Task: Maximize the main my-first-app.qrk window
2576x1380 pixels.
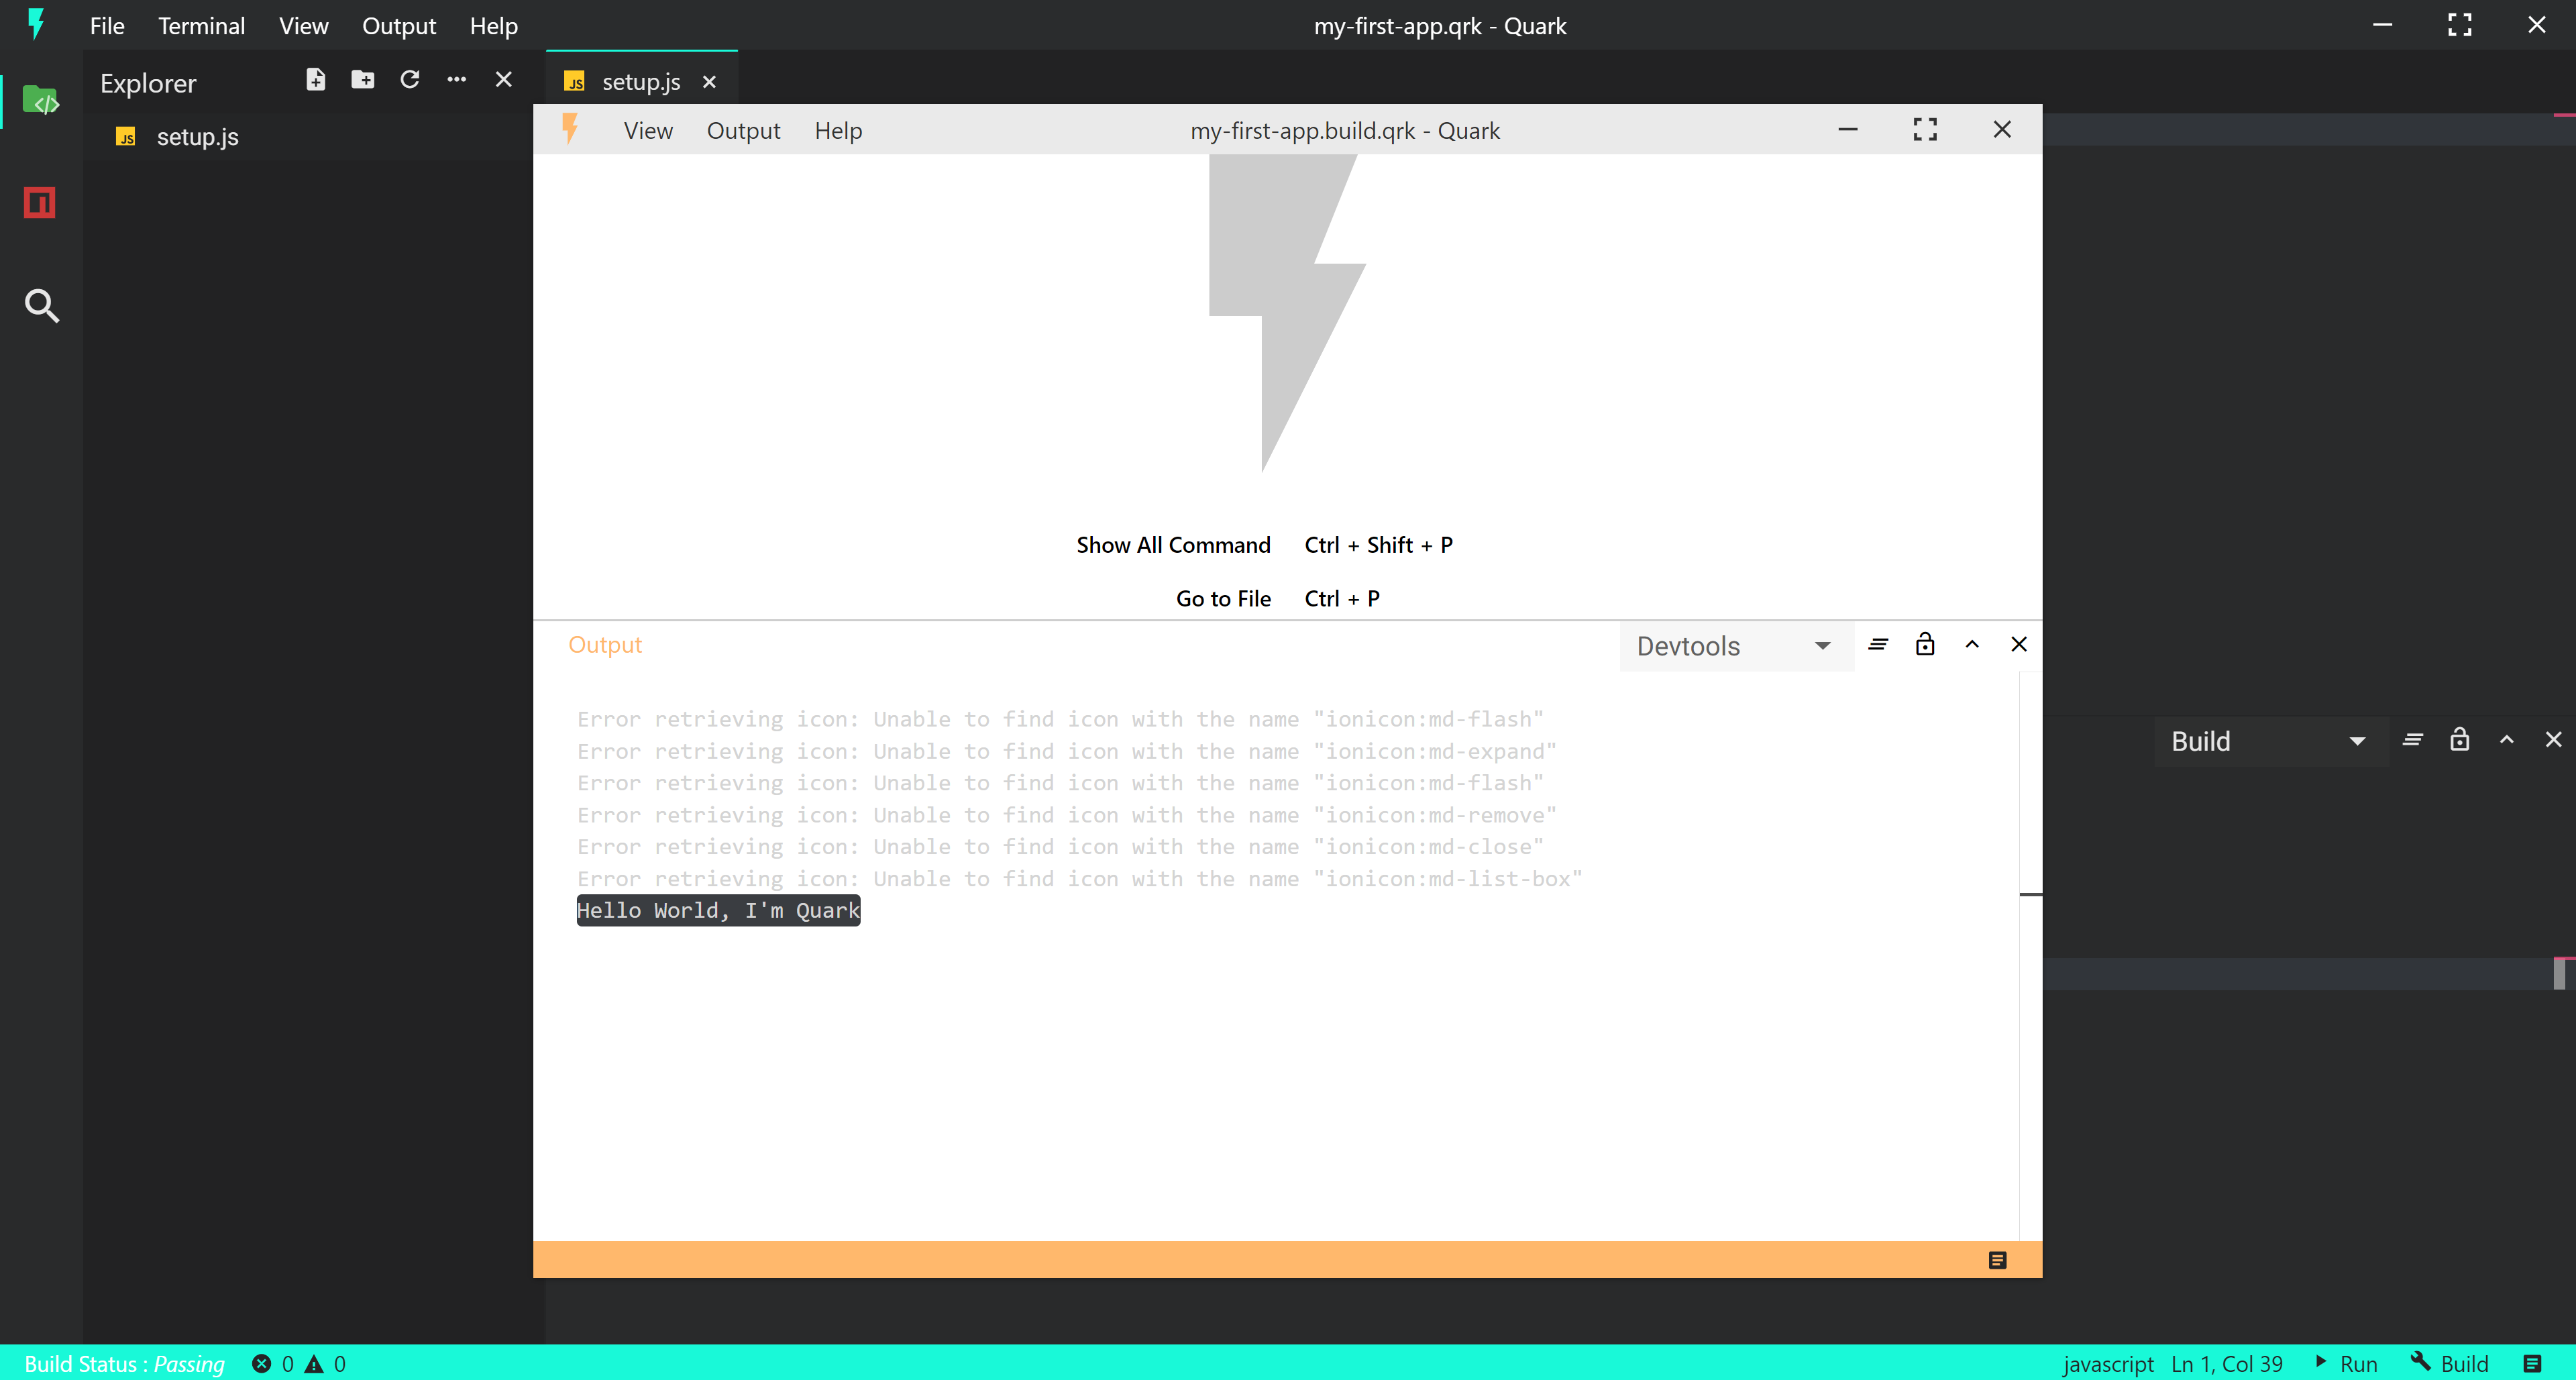Action: [x=2460, y=25]
